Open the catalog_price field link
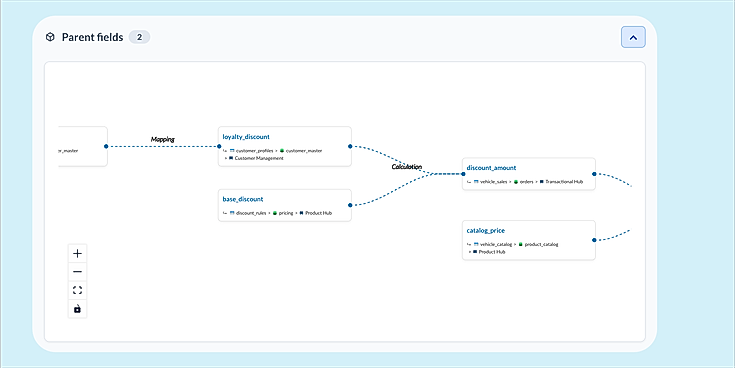The width and height of the screenshot is (735, 368). pyautogui.click(x=486, y=231)
